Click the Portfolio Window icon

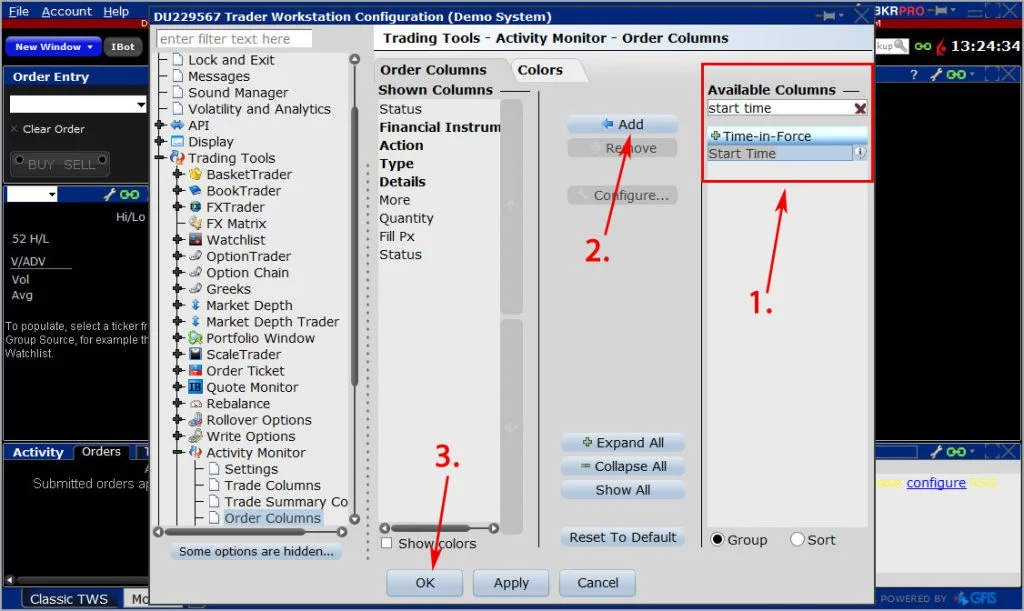(x=195, y=339)
